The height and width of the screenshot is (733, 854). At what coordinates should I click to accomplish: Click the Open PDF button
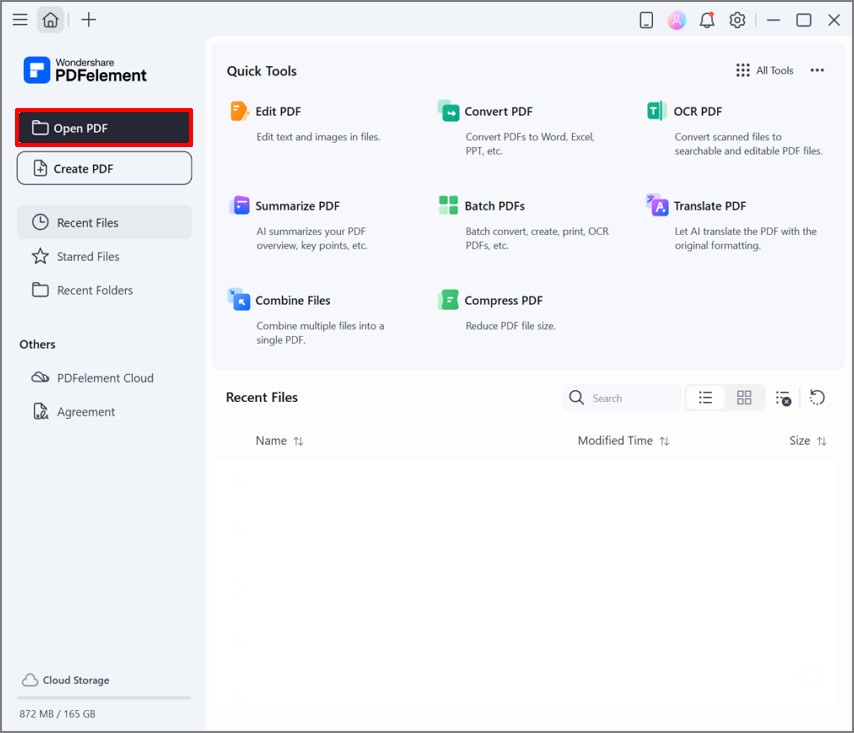click(104, 128)
